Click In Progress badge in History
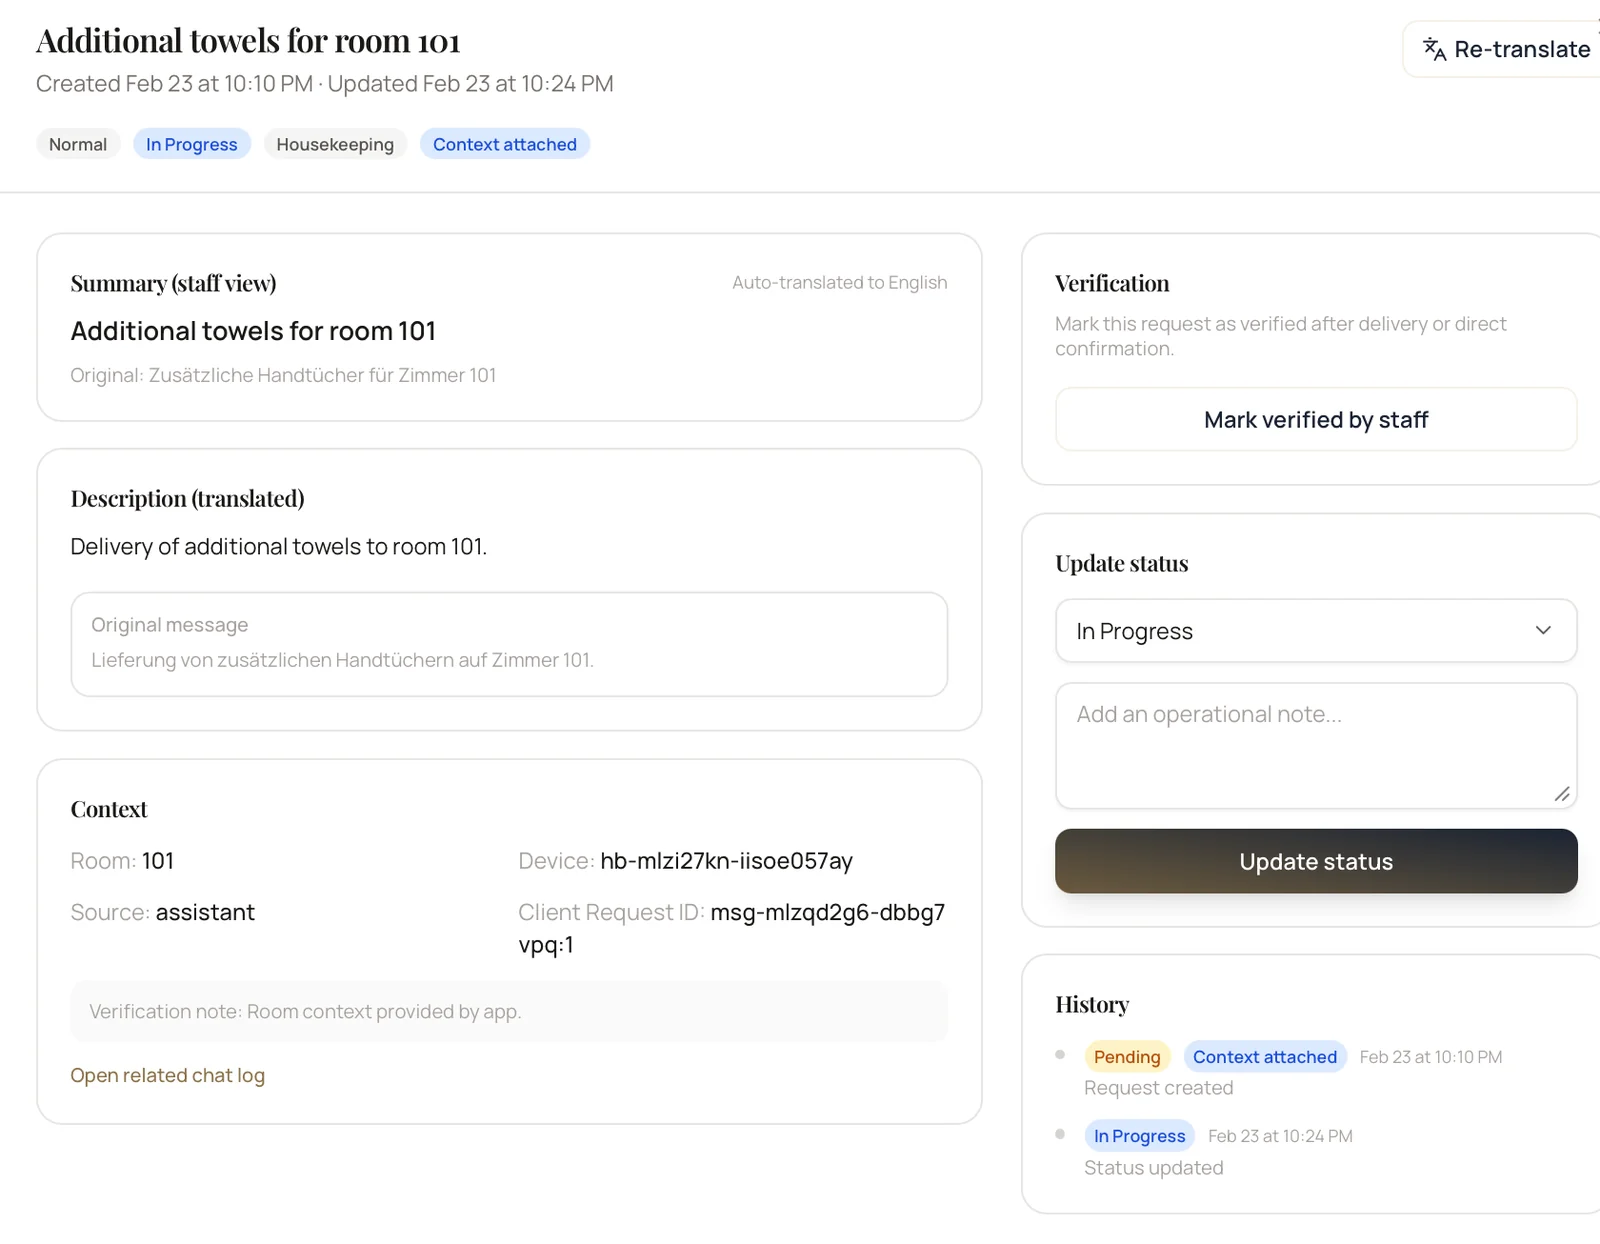This screenshot has height=1244, width=1600. (x=1140, y=1136)
